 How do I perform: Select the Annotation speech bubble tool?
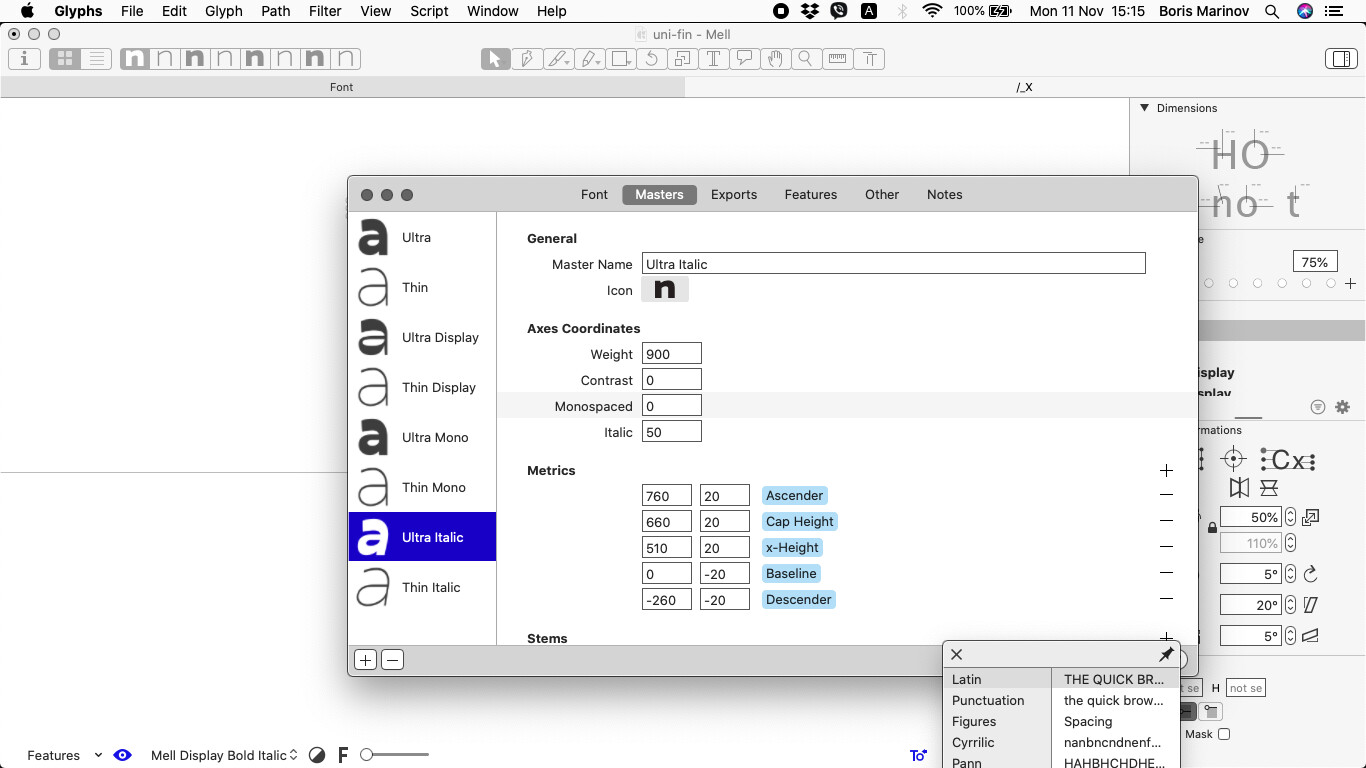coord(744,59)
